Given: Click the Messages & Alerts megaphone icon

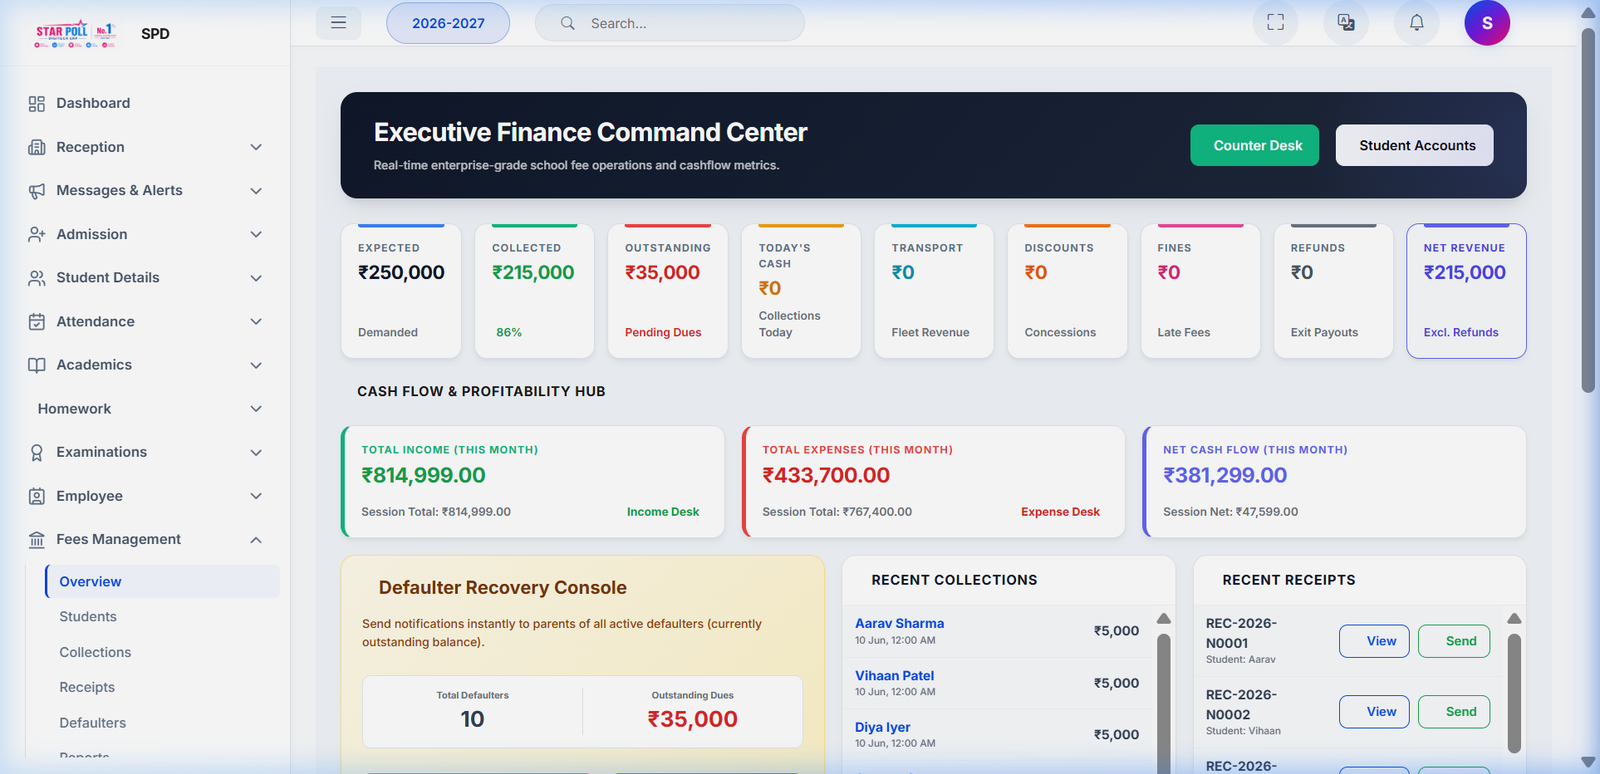Looking at the screenshot, I should coord(37,190).
